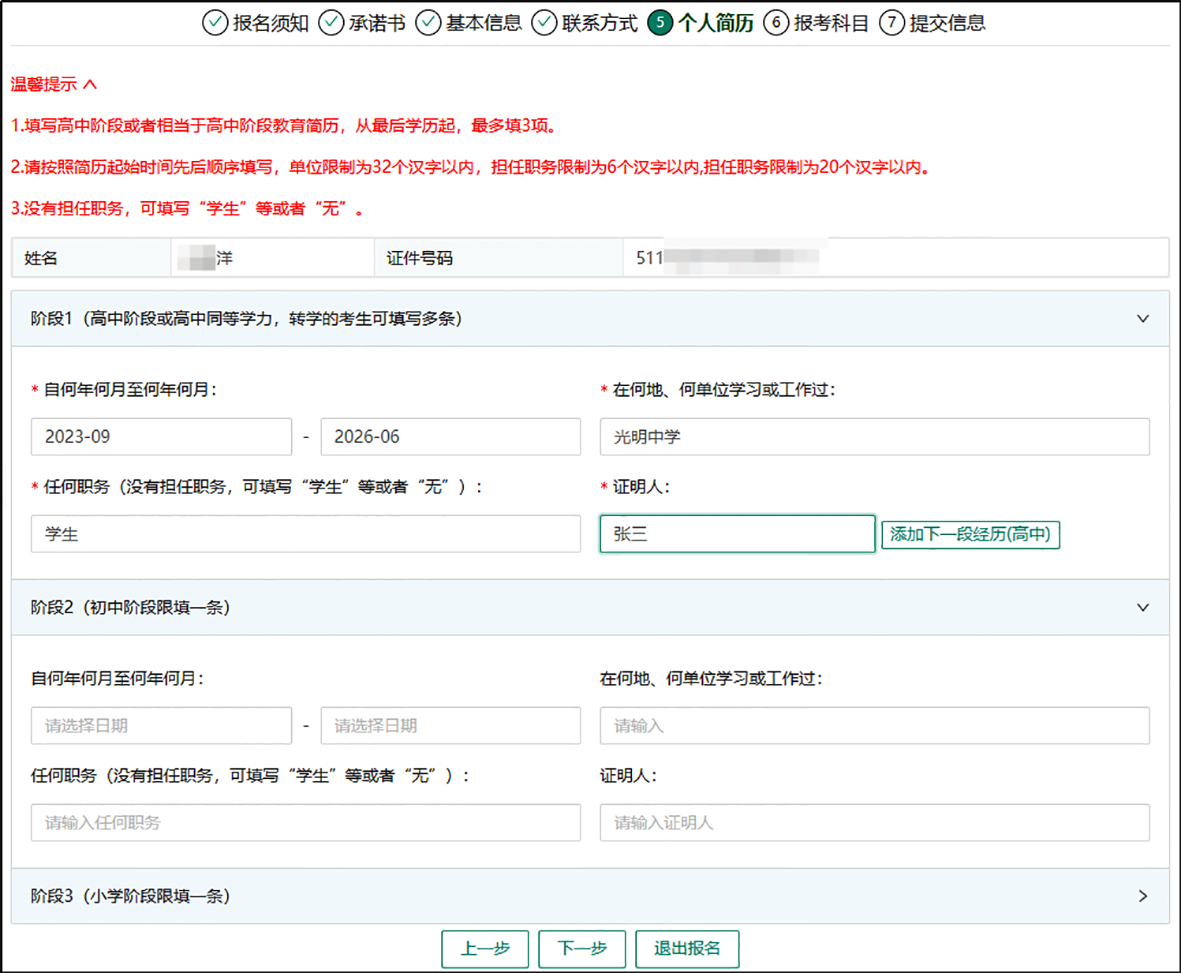The image size is (1181, 973).
Task: Select the 提交信息 step 7 circle
Action: click(891, 22)
